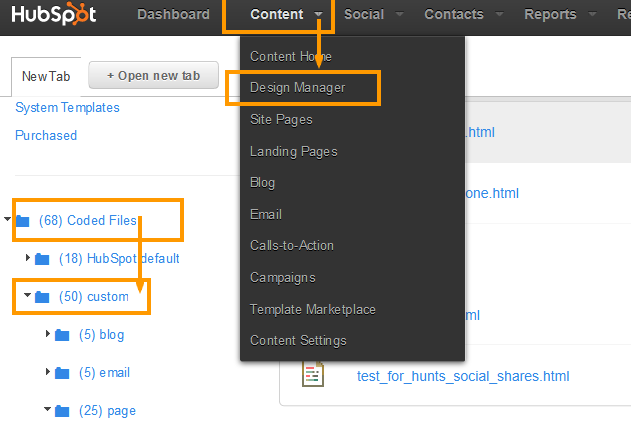Image resolution: width=631 pixels, height=422 pixels.
Task: Click the blog folder icon
Action: tap(62, 335)
